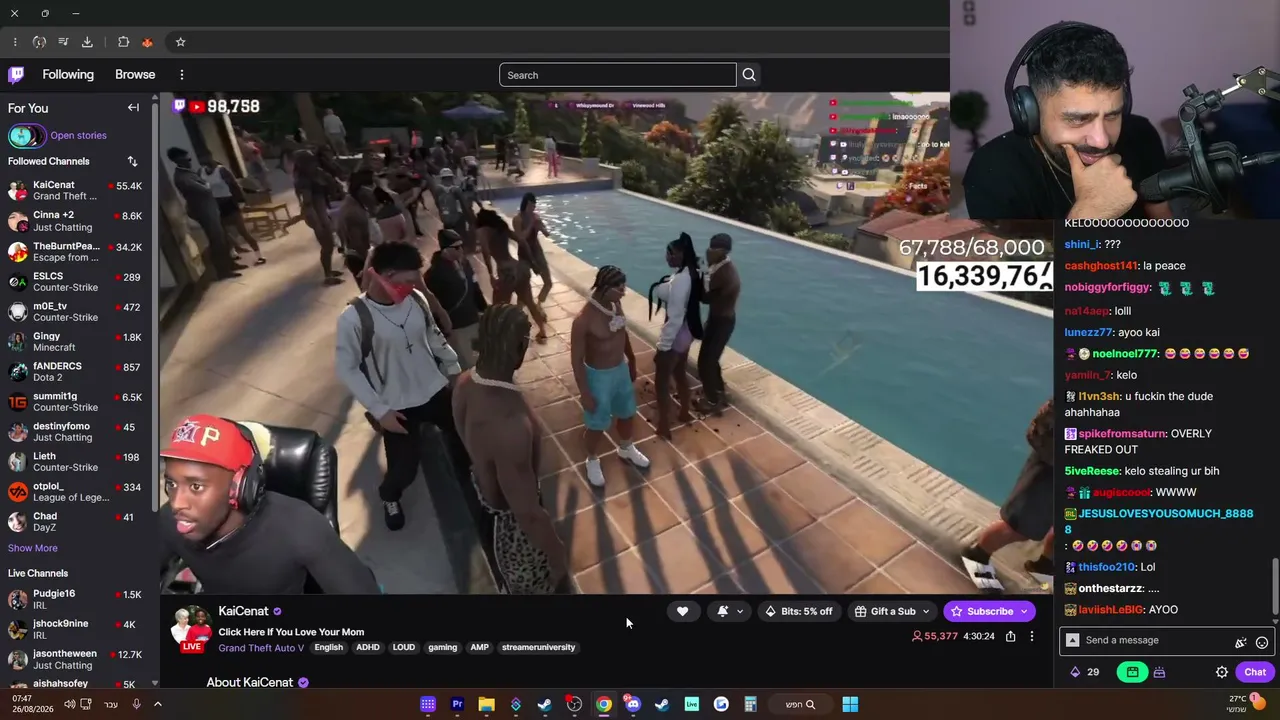Click the AMP stream tag
Screen dimensions: 1280x720
[x=480, y=647]
